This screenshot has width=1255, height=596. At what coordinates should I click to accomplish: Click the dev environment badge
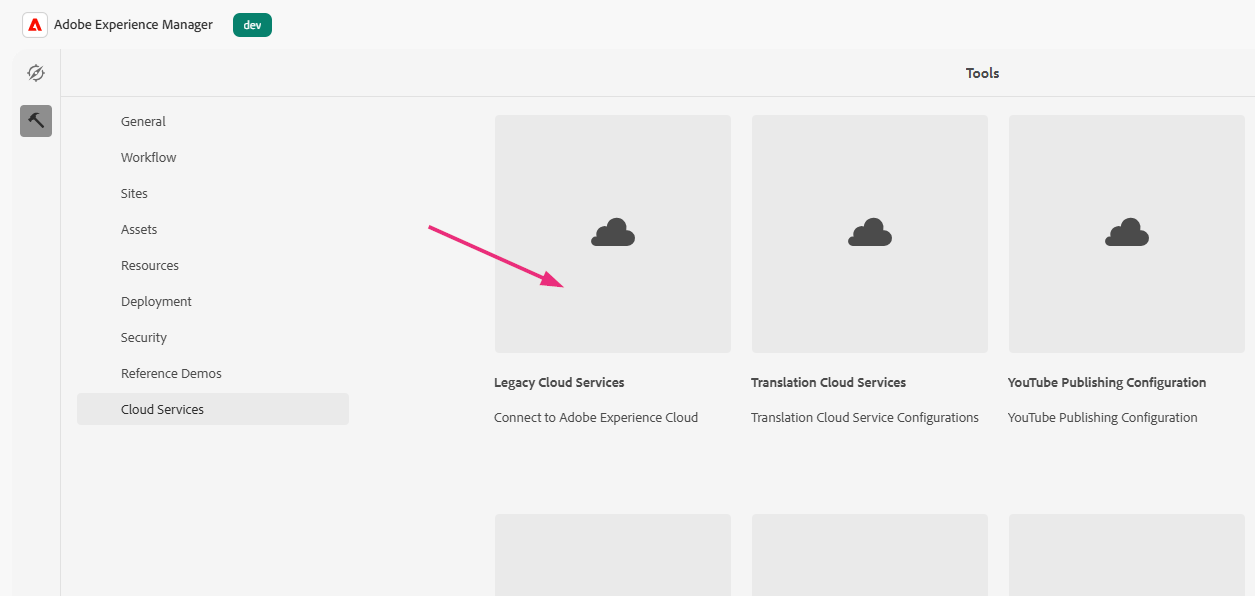[252, 25]
